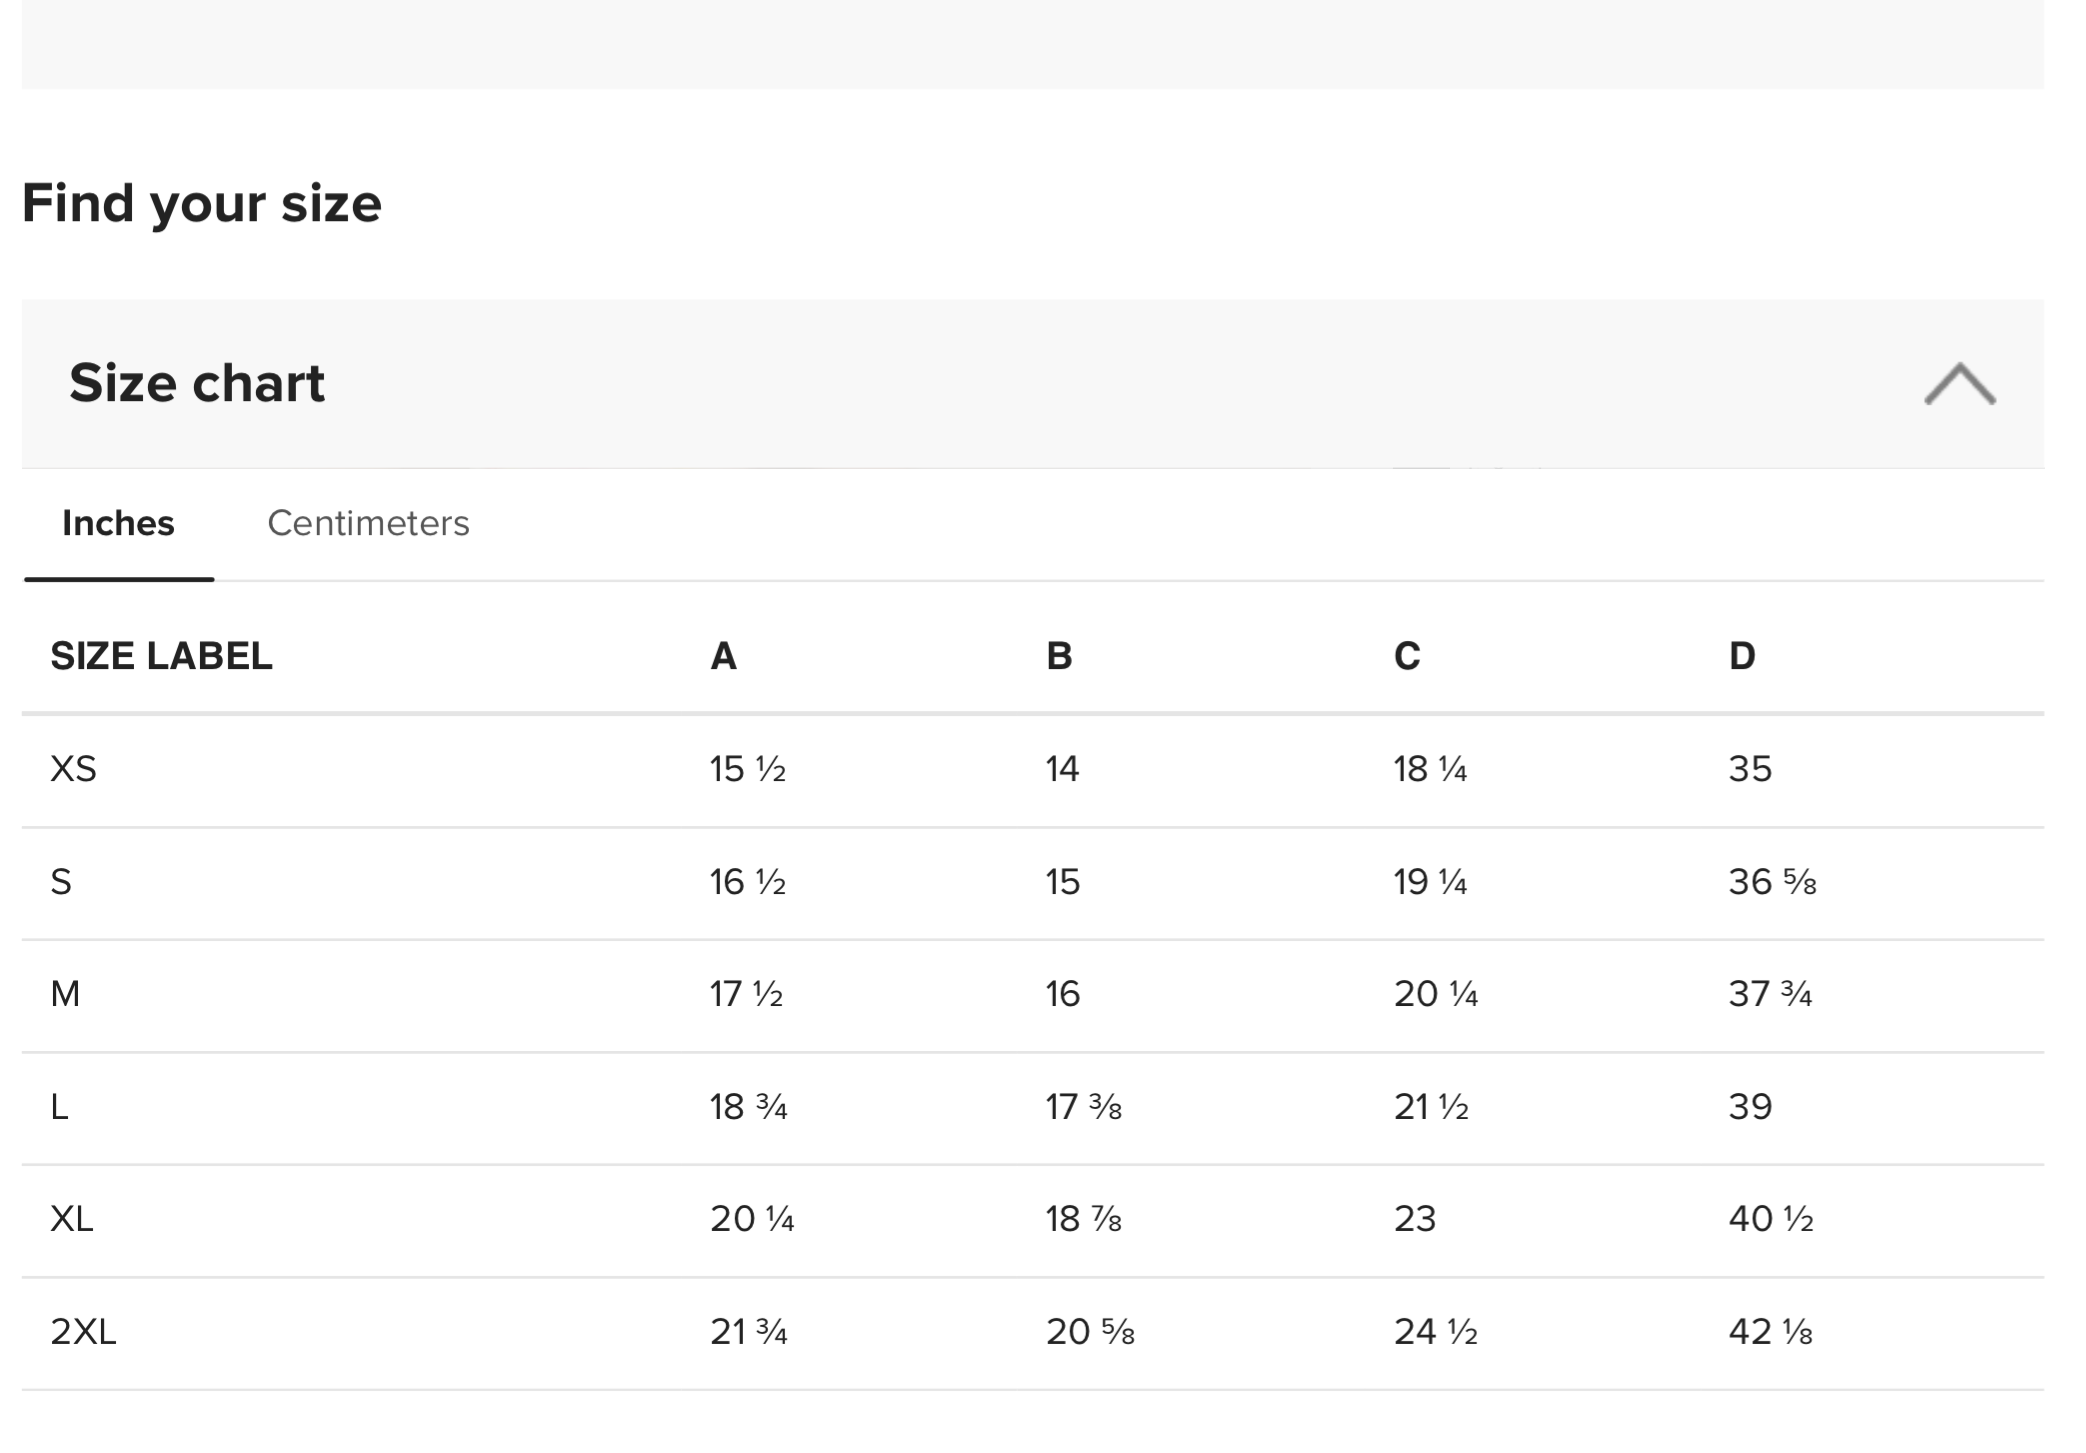Collapse the Size chart with chevron arrow
Image resolution: width=2086 pixels, height=1453 pixels.
pyautogui.click(x=1958, y=384)
